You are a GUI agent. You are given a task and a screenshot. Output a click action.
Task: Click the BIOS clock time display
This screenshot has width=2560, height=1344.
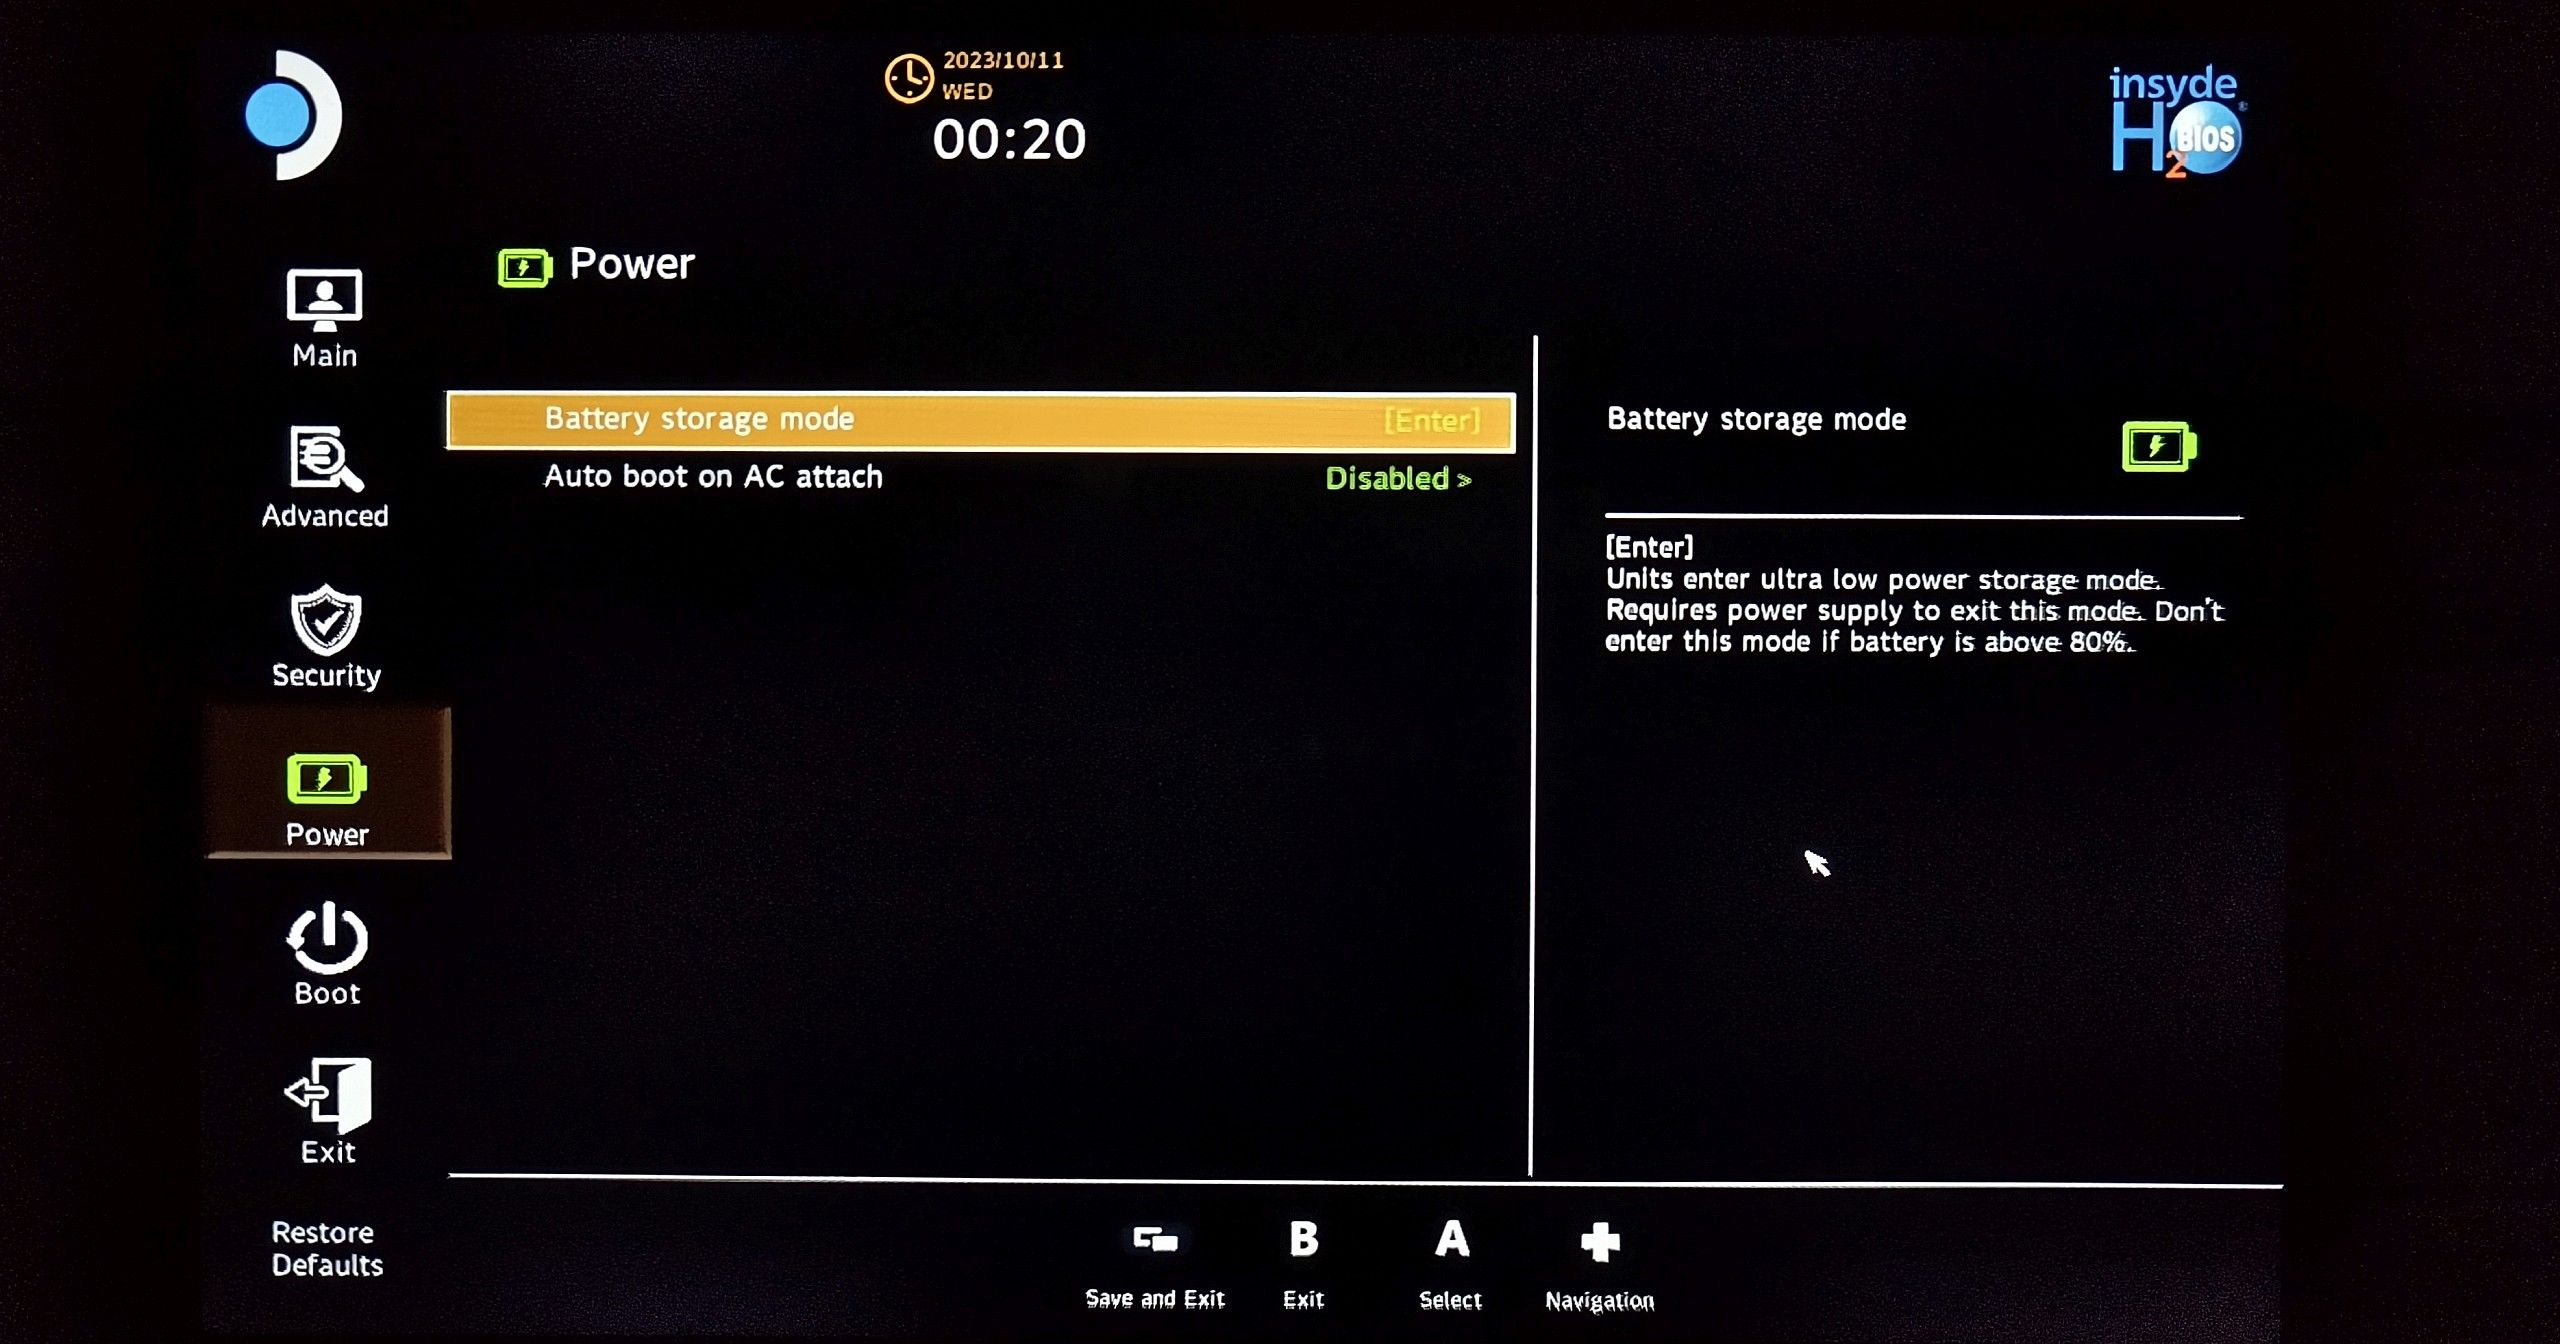click(1011, 135)
